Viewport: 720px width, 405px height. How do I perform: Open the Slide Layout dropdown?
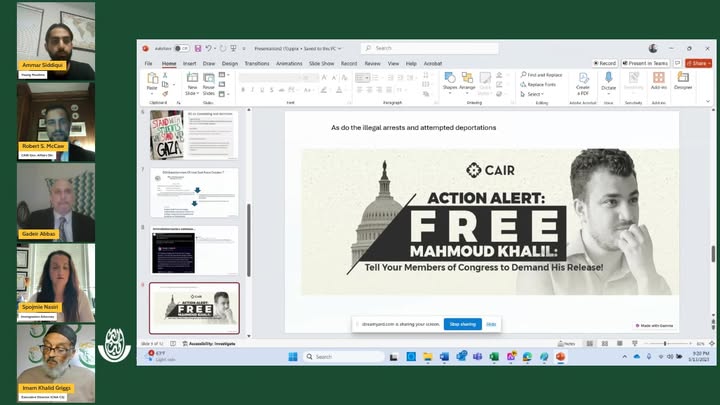click(x=224, y=75)
